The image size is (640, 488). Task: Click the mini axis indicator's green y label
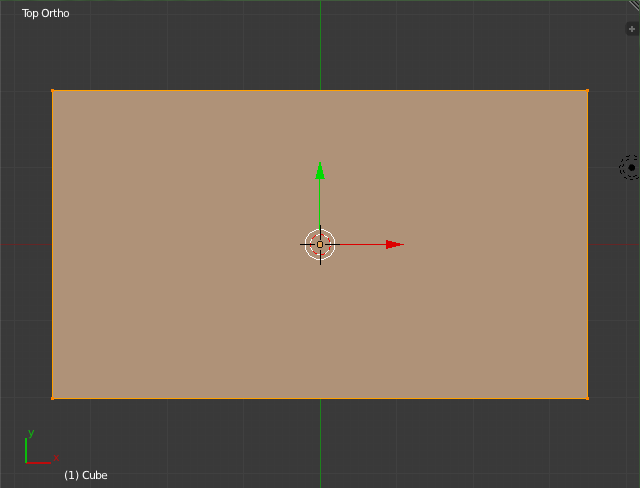31,433
